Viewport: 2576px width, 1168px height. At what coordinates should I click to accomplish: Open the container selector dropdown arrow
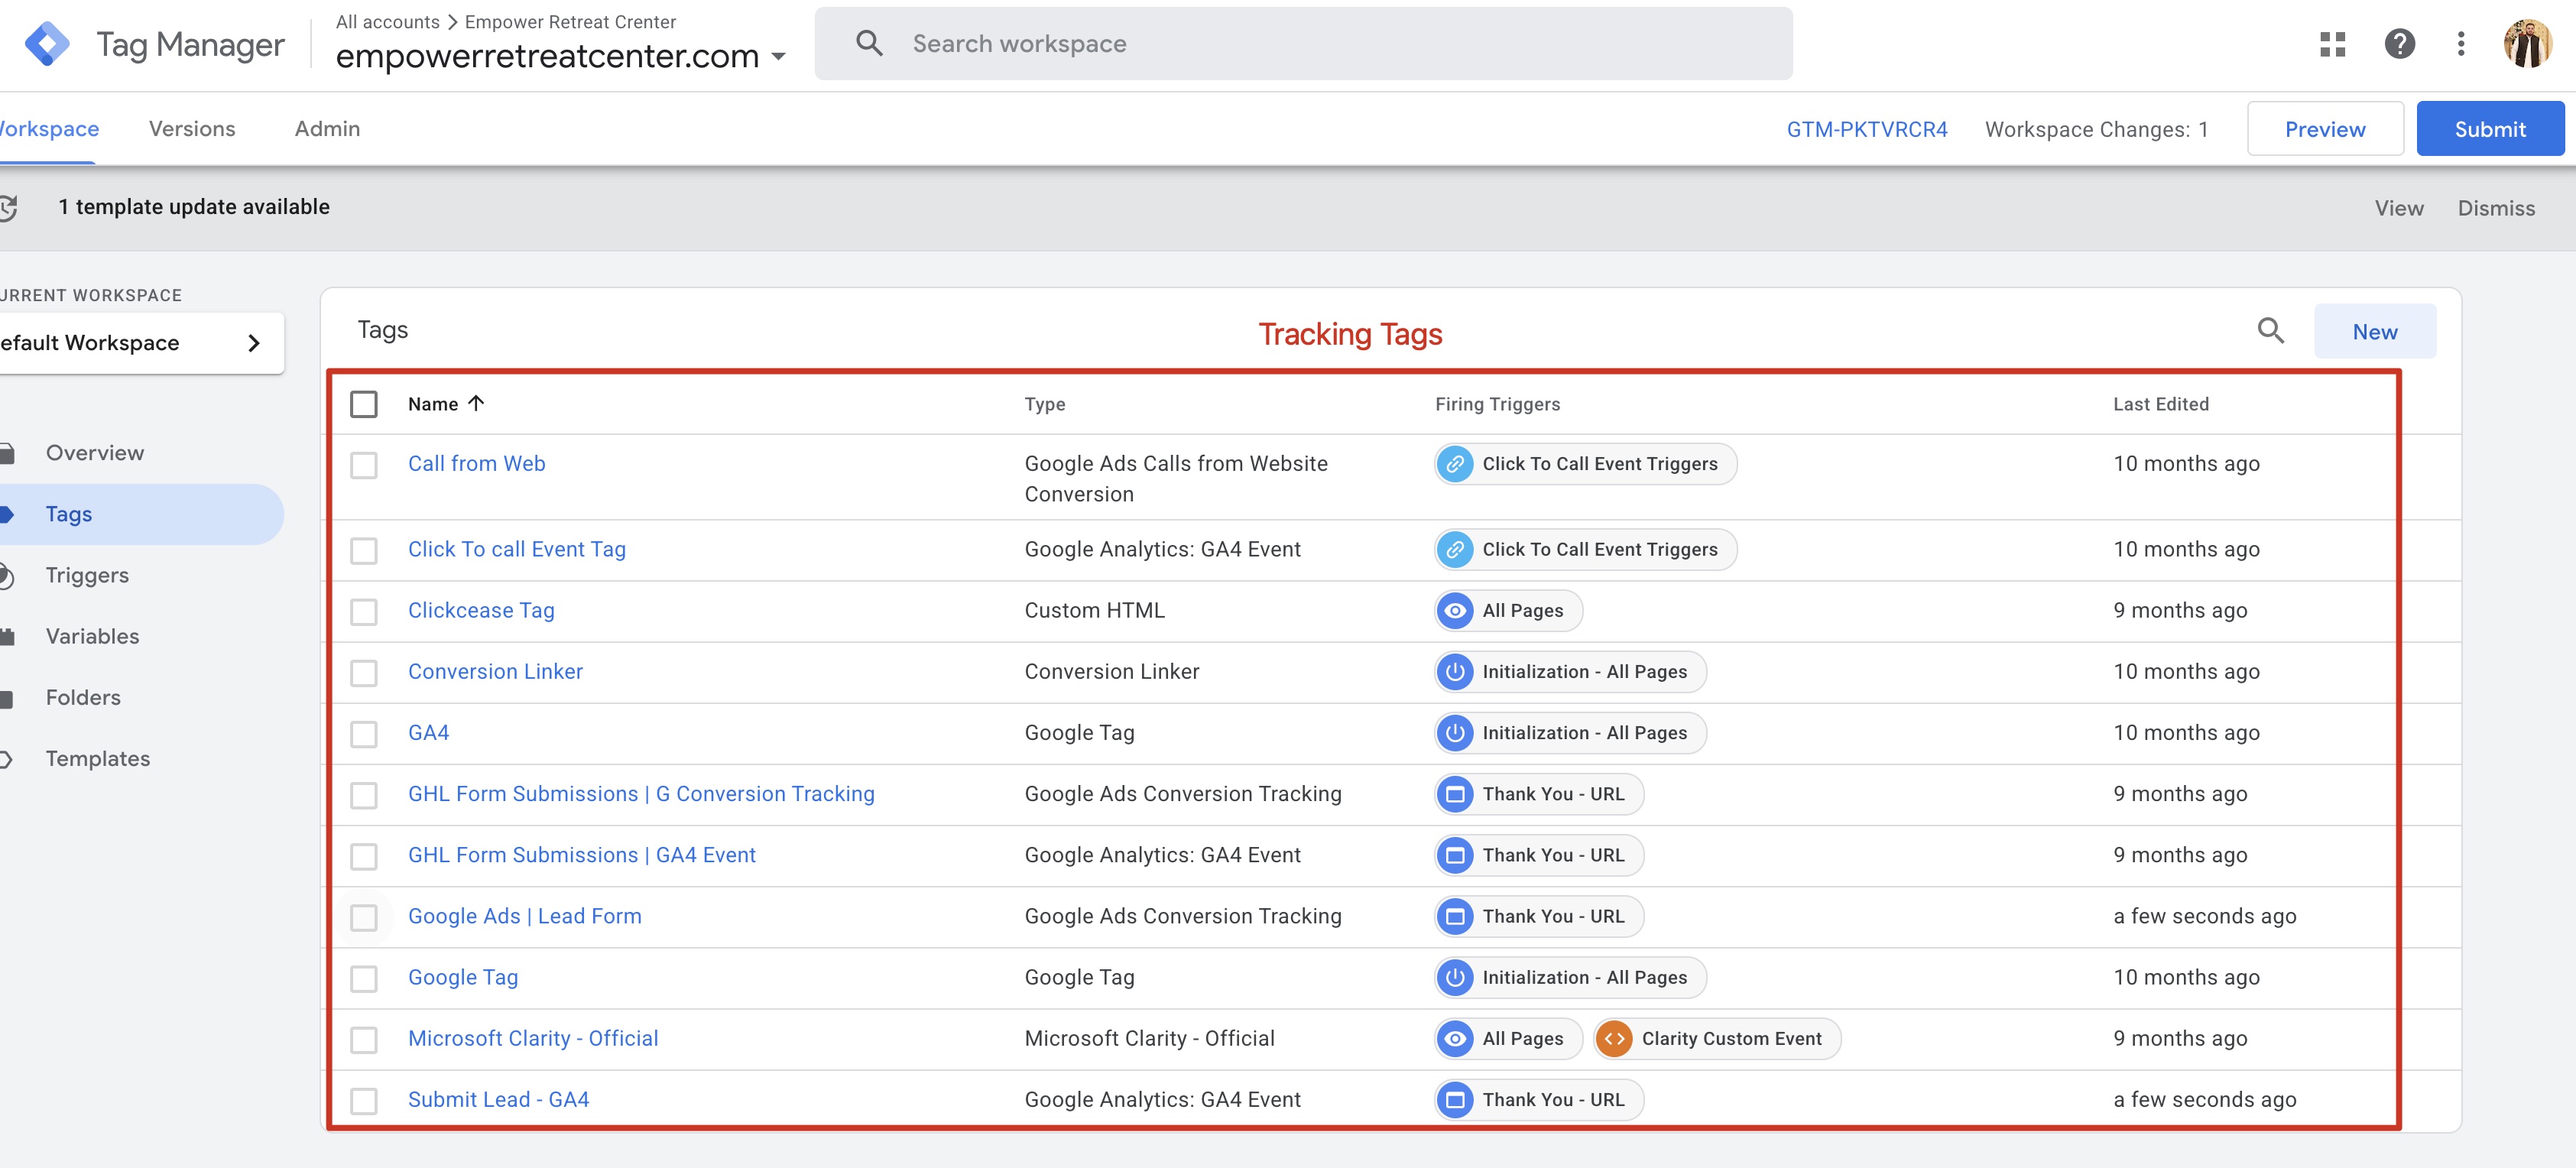click(778, 57)
